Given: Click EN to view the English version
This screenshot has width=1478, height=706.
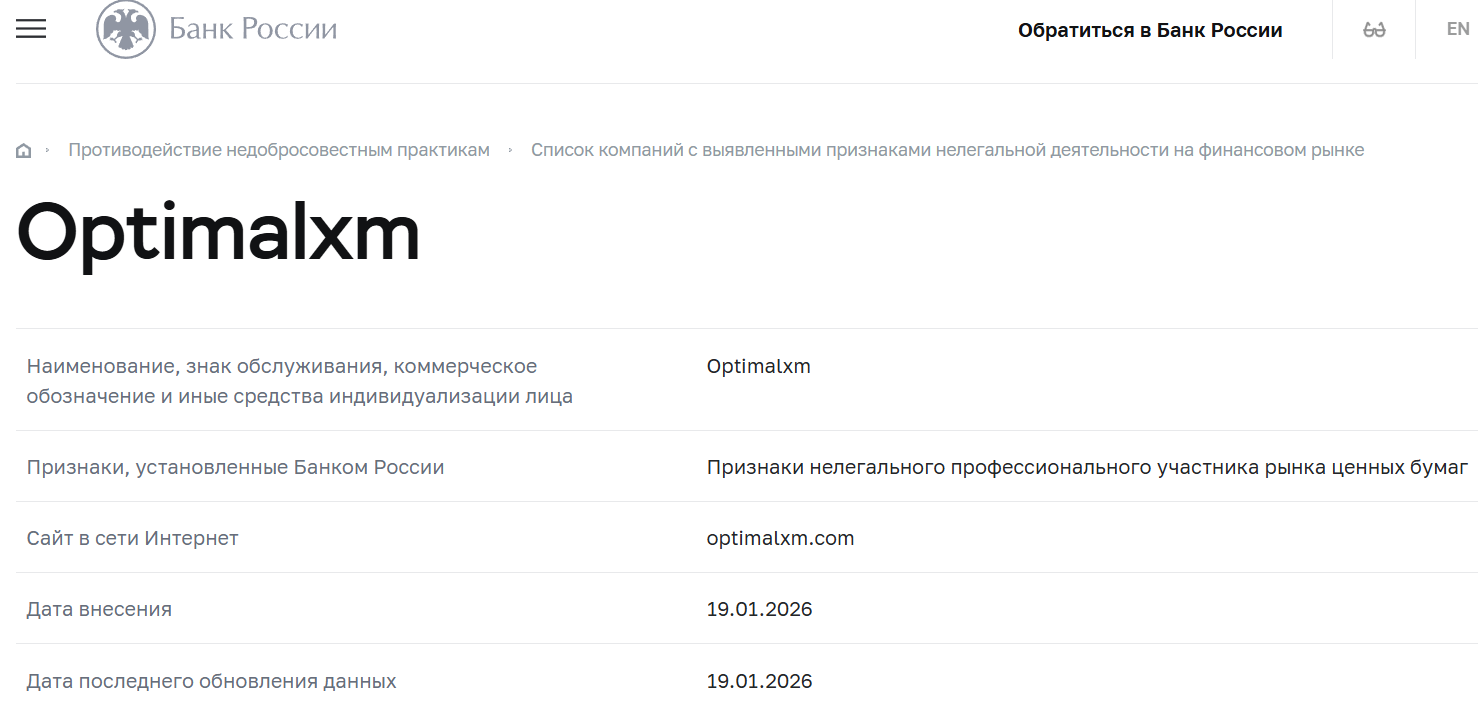Looking at the screenshot, I should [x=1457, y=29].
